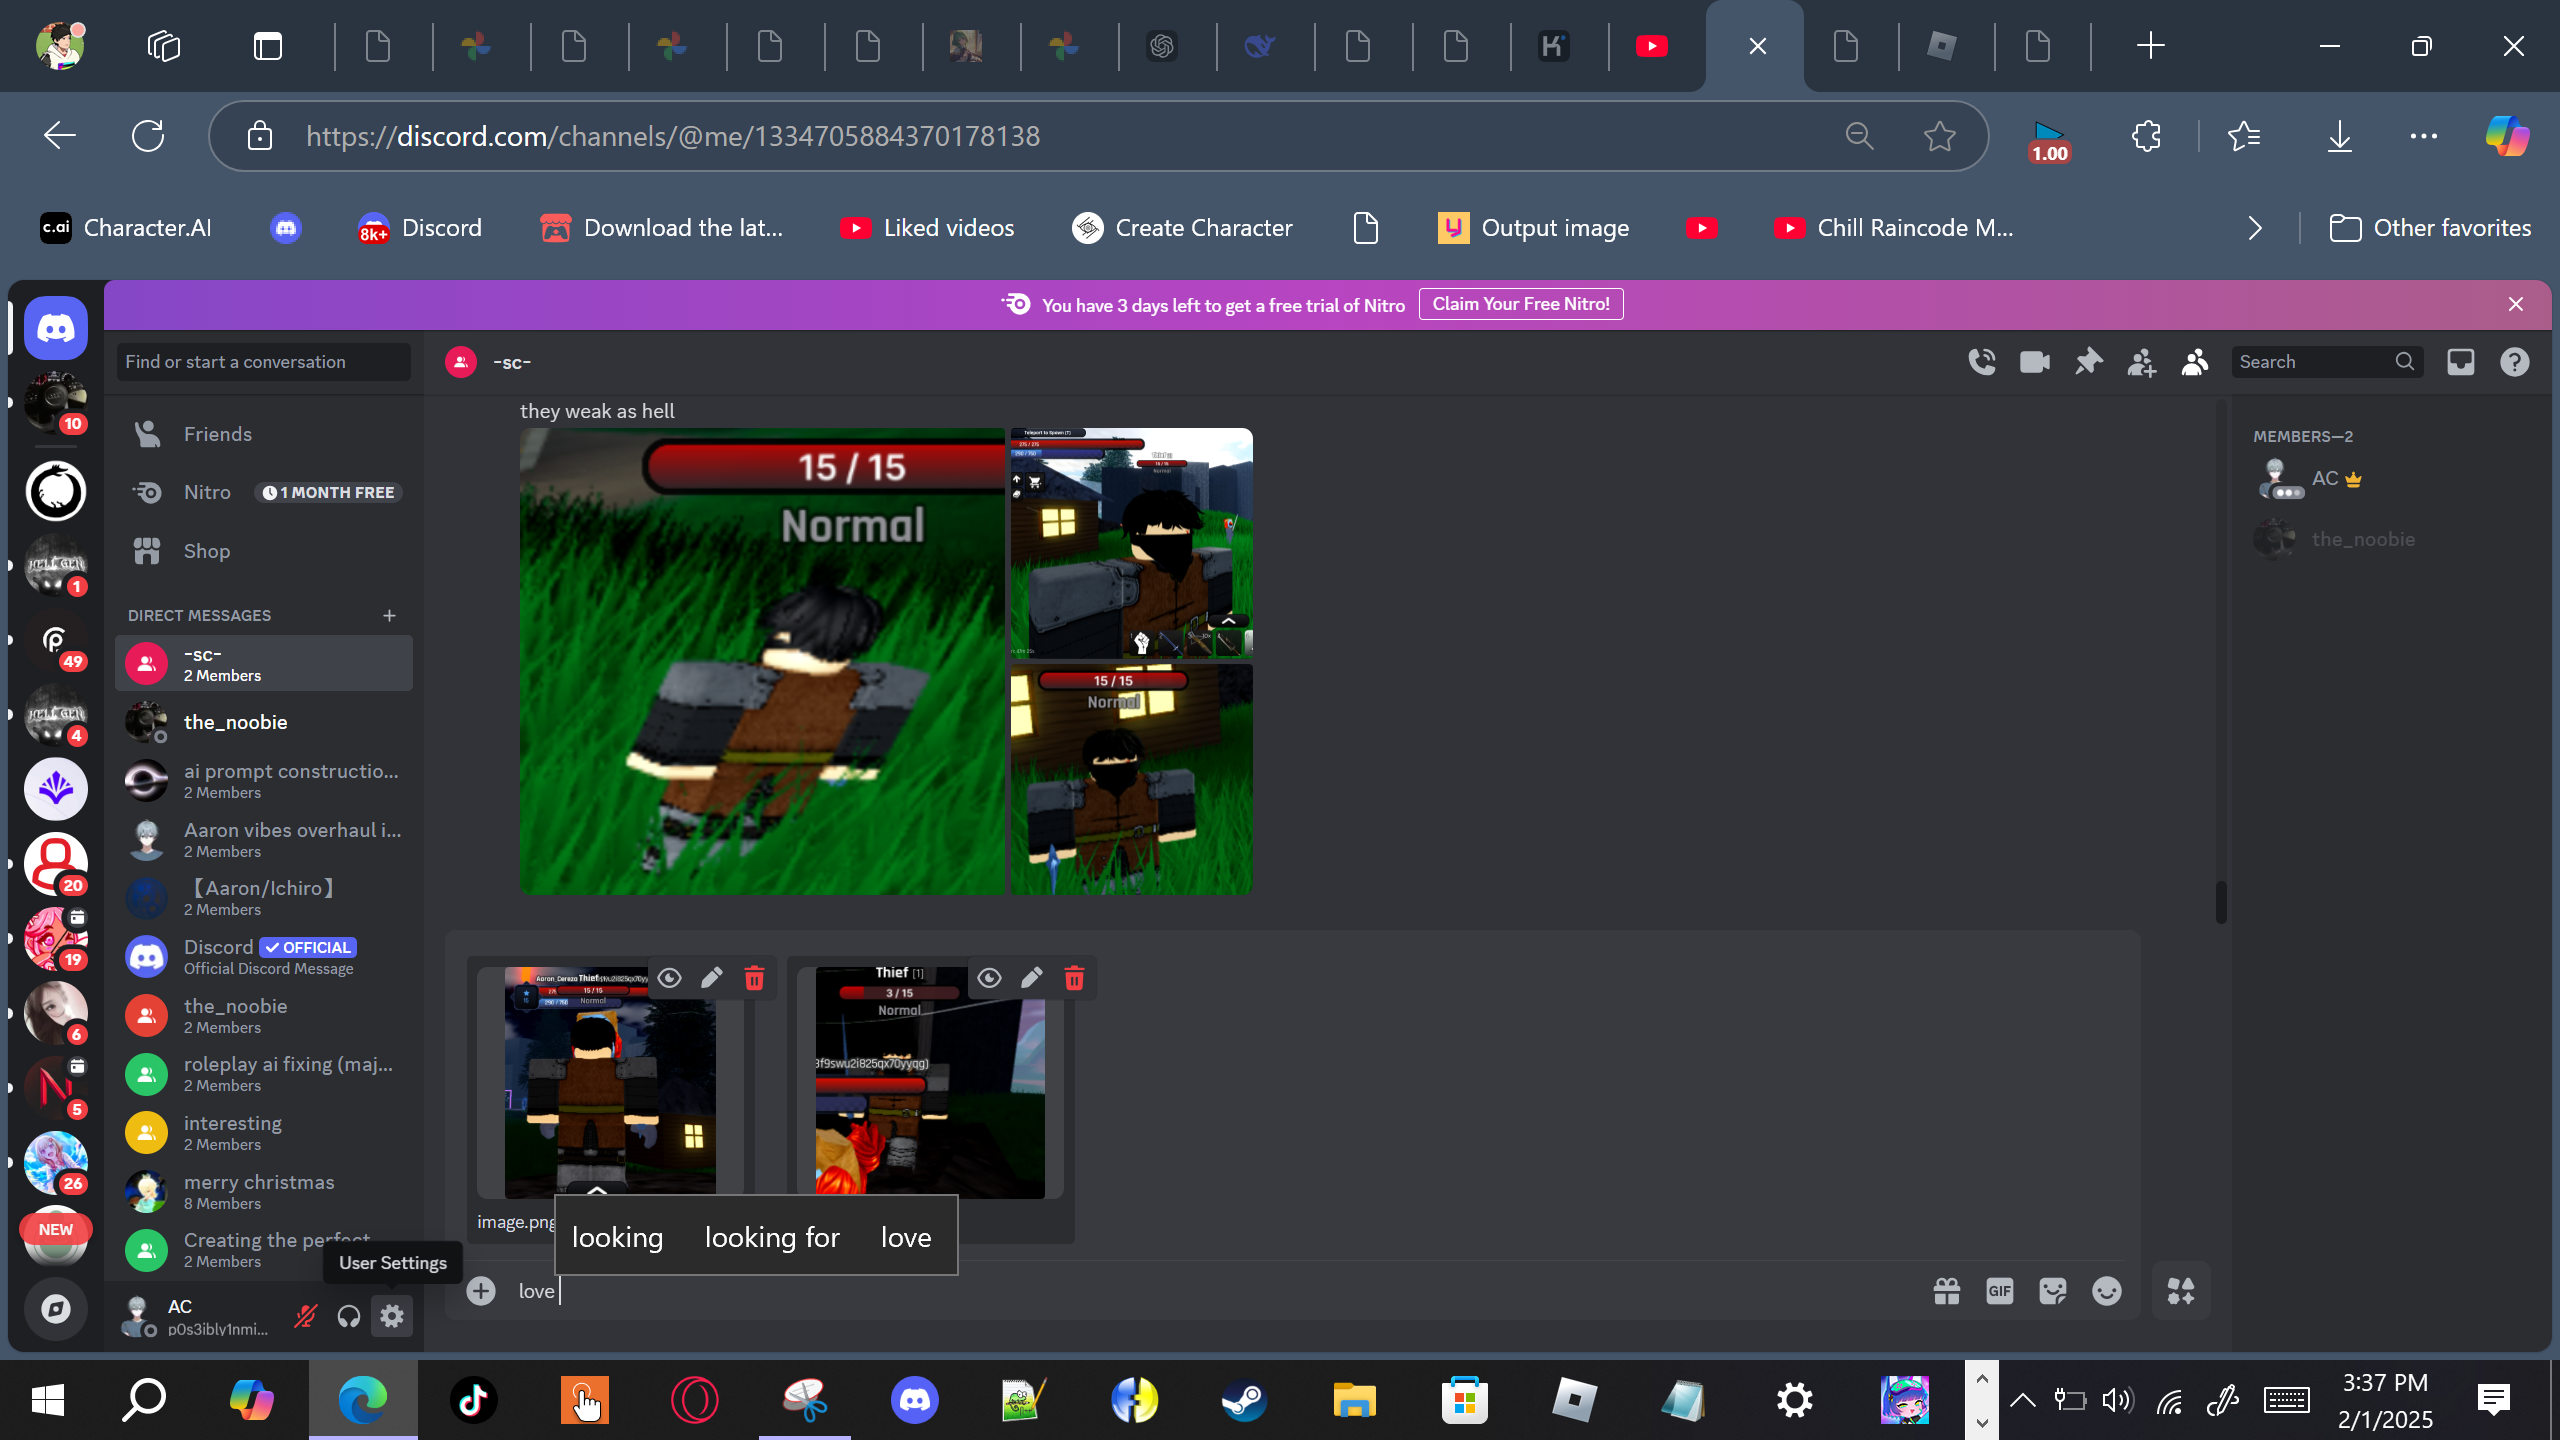
Task: Expand the bookmarks bar overflow chevron
Action: 2254,228
